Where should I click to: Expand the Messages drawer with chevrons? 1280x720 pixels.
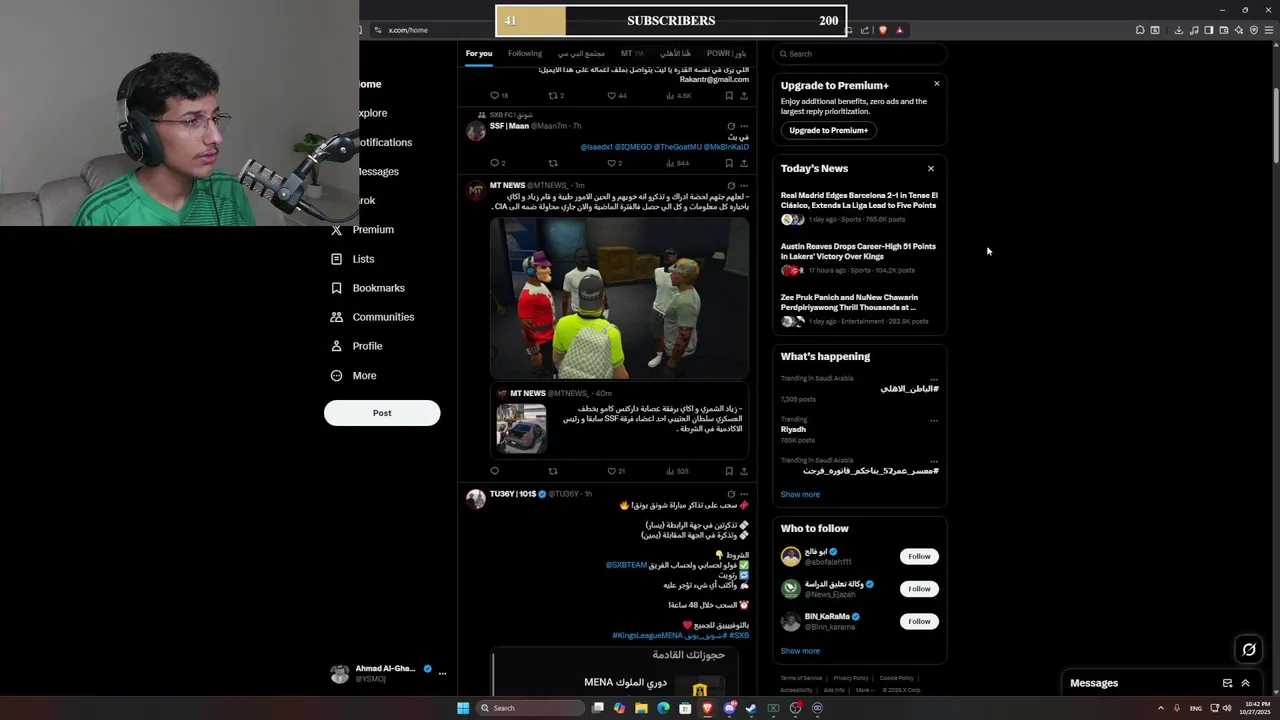(x=1245, y=683)
